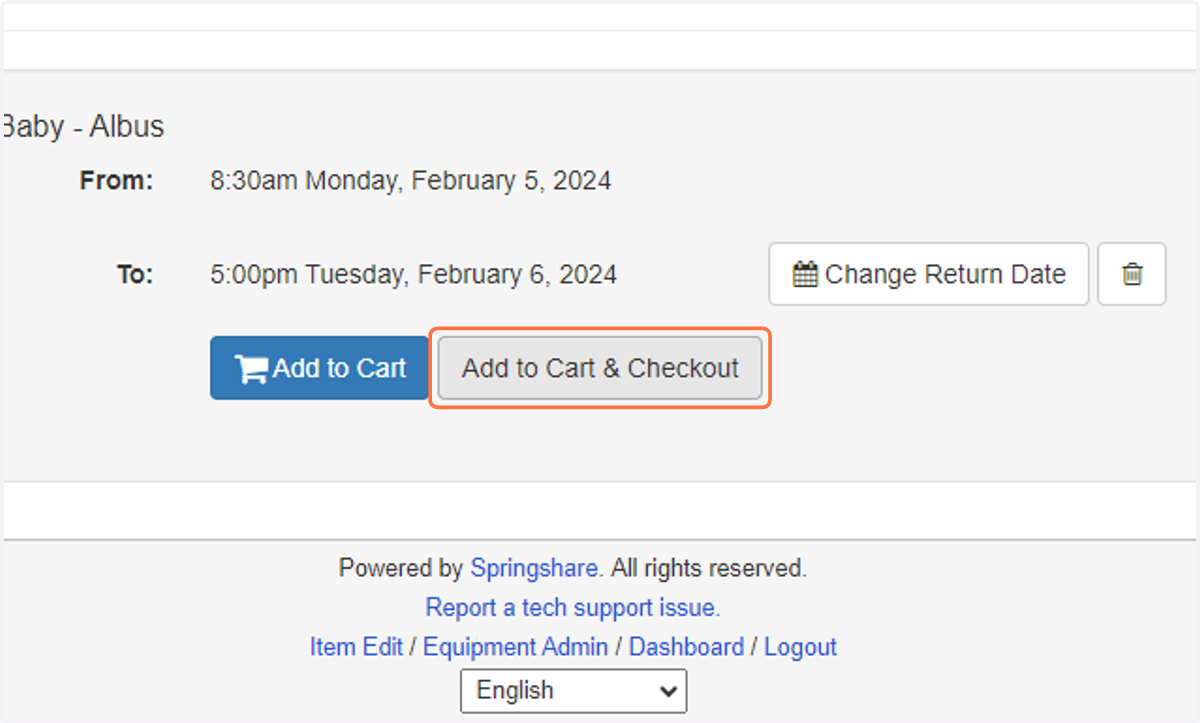Click the To: label

point(135,274)
